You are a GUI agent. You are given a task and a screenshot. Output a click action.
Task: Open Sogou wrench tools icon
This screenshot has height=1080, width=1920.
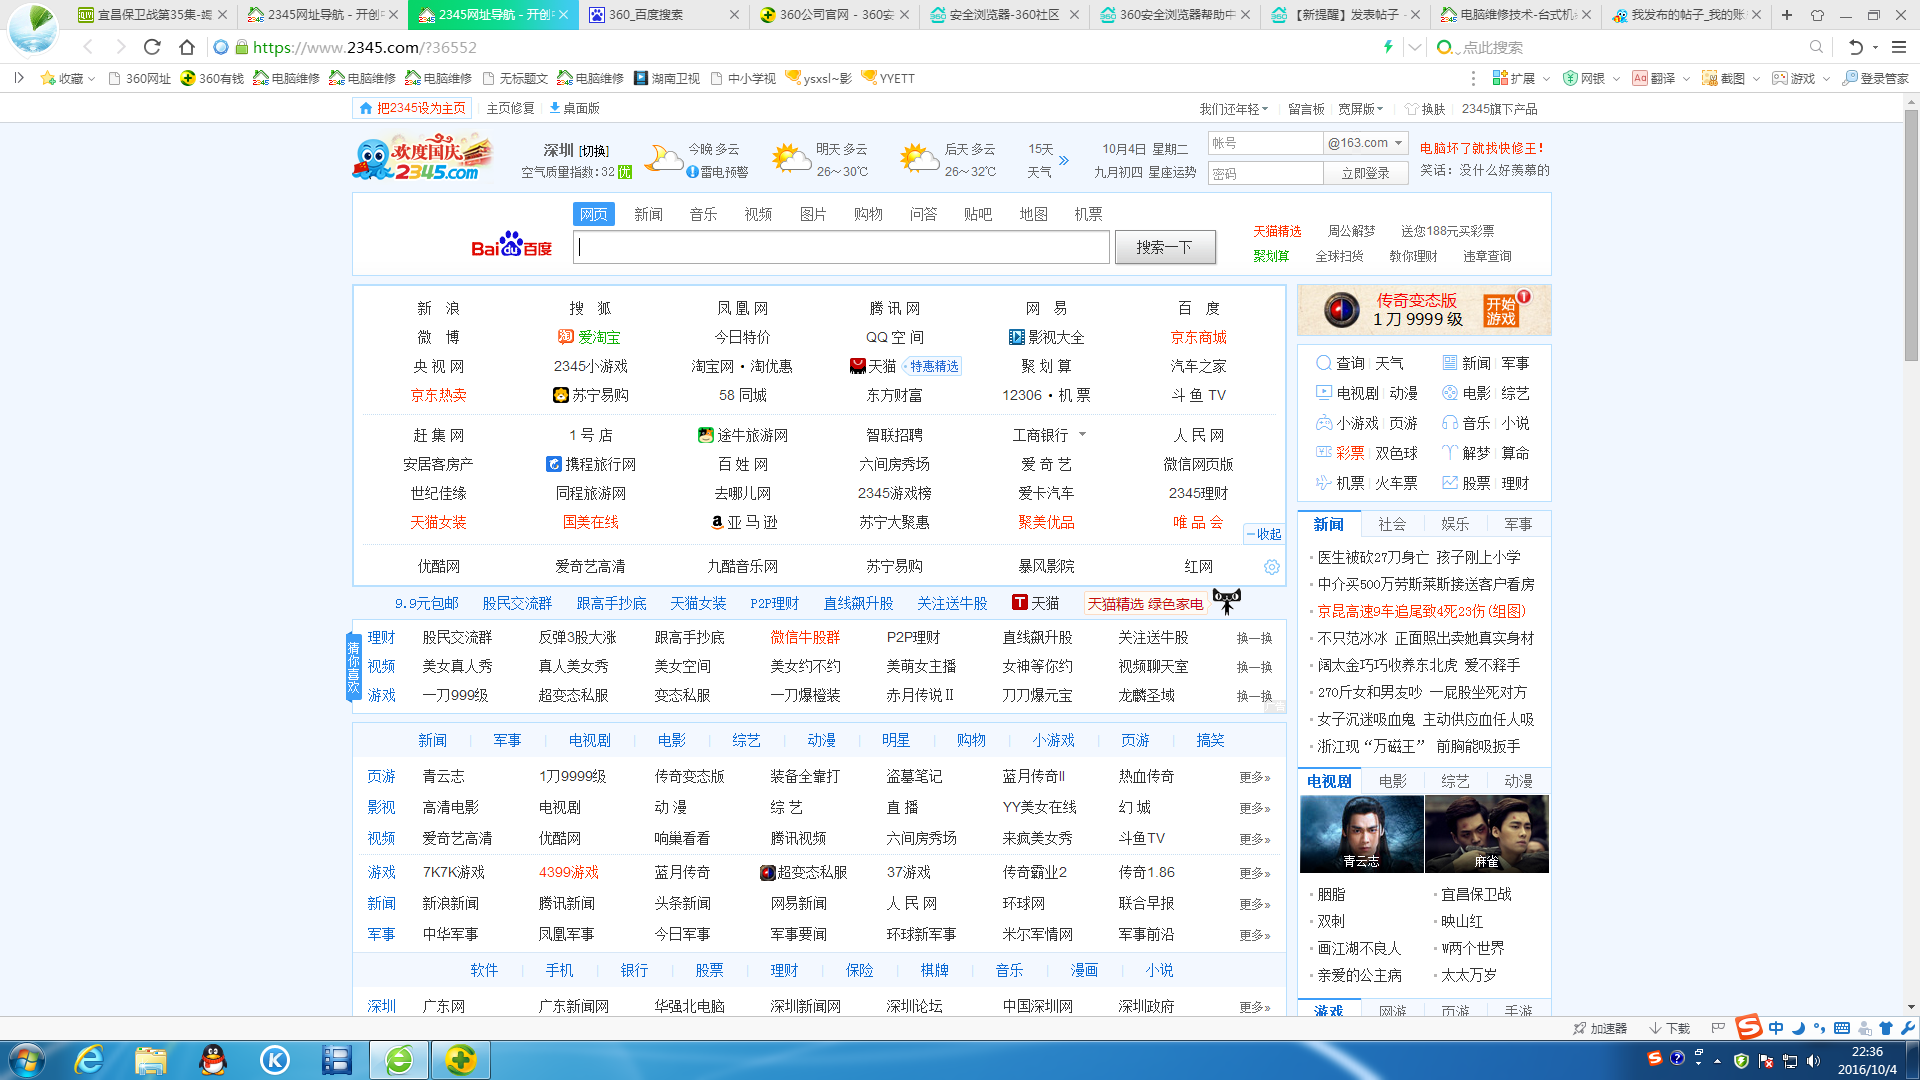tap(1907, 1028)
